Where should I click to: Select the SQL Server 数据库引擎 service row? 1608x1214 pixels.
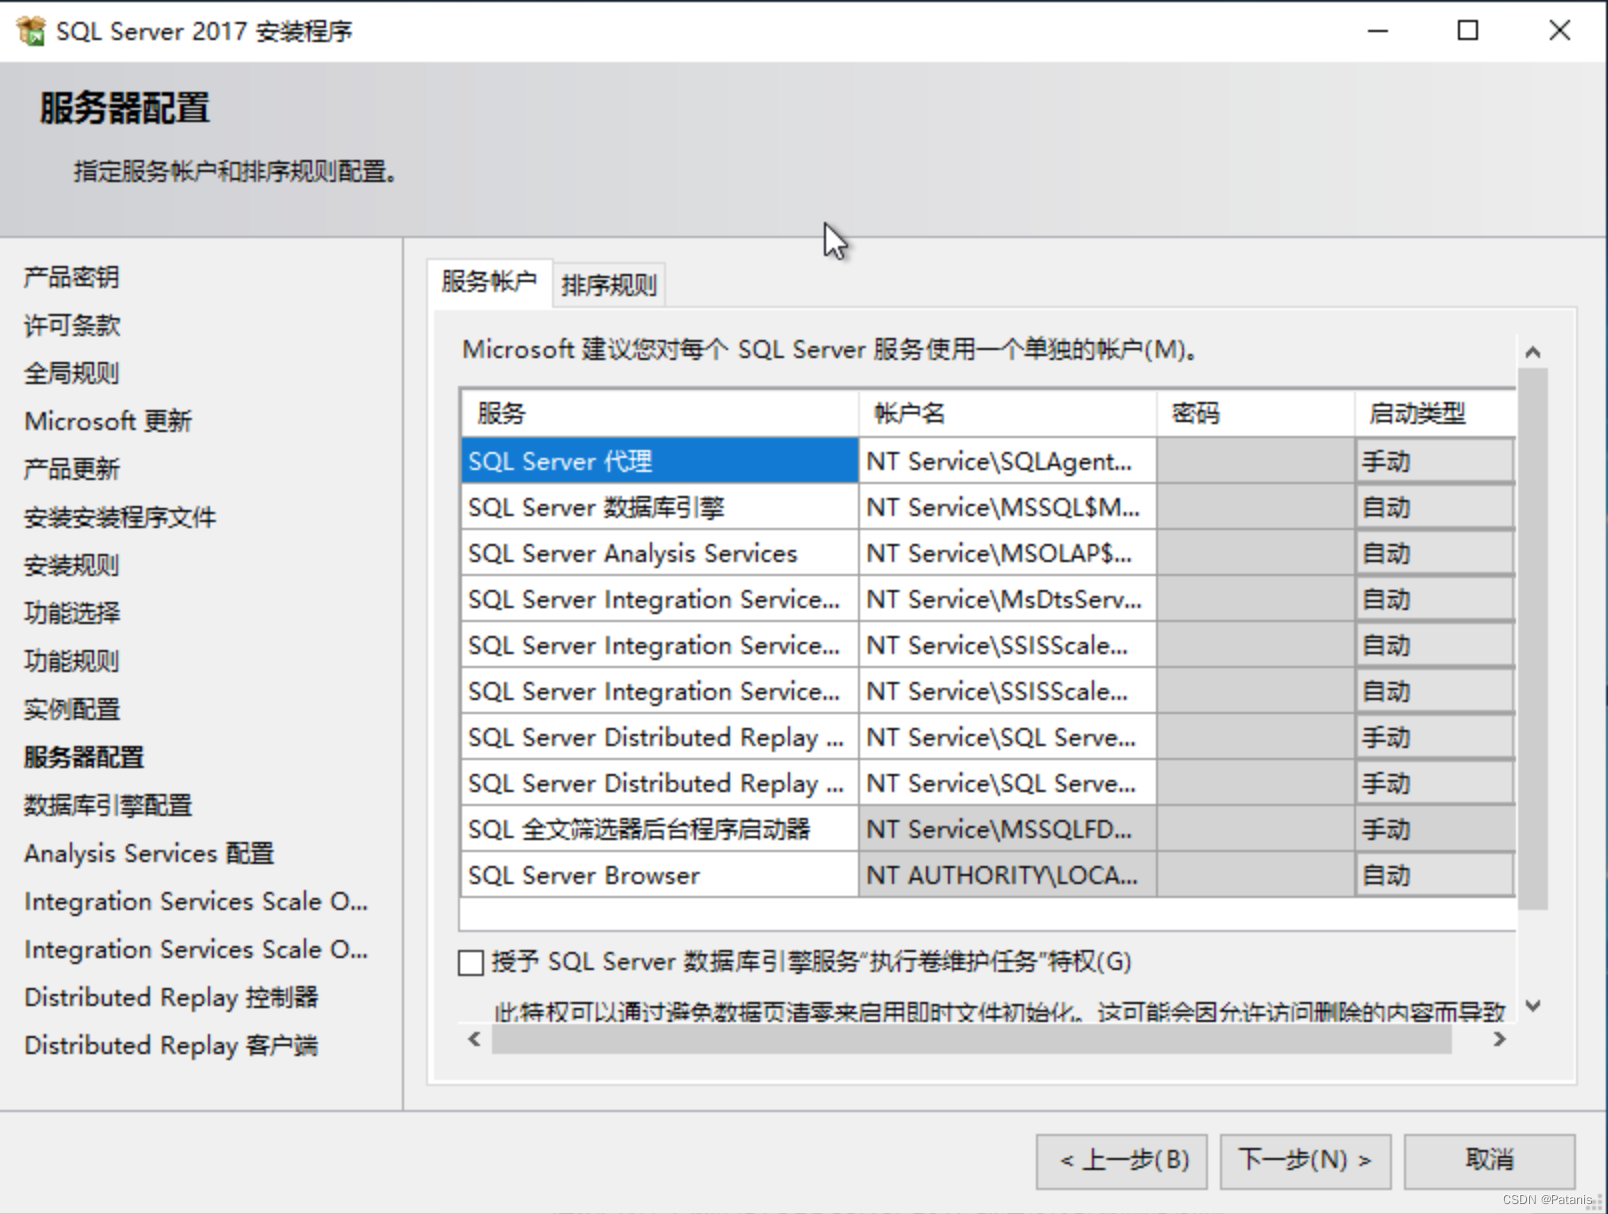[660, 507]
